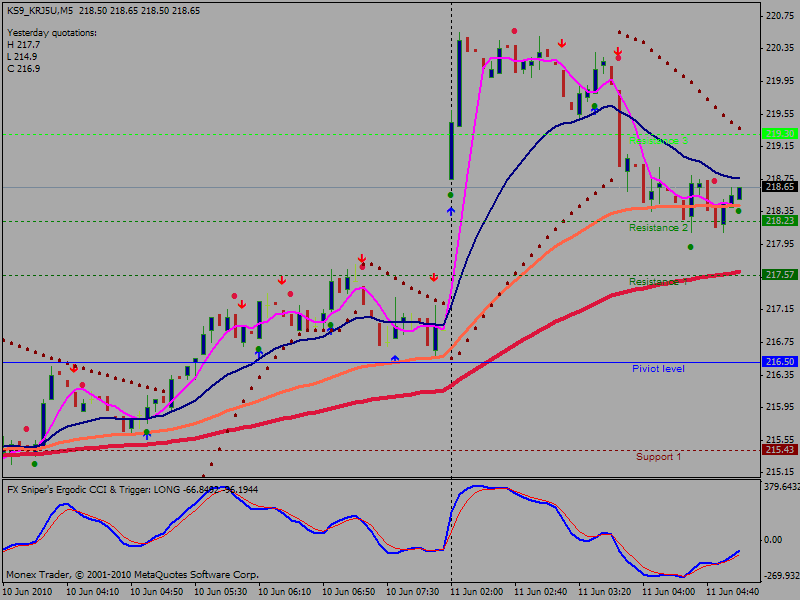Image resolution: width=800 pixels, height=600 pixels.
Task: Click the L 214.9 quotation line
Action: 22,57
